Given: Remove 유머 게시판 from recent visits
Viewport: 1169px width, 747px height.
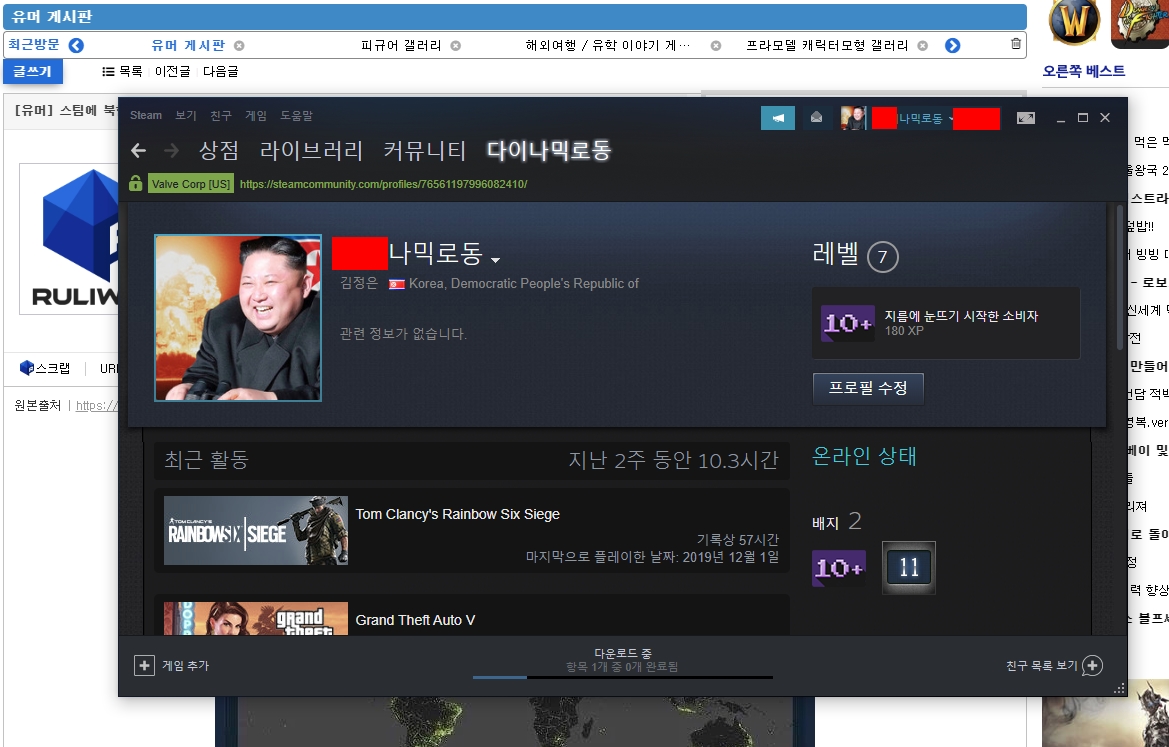Looking at the screenshot, I should [239, 45].
